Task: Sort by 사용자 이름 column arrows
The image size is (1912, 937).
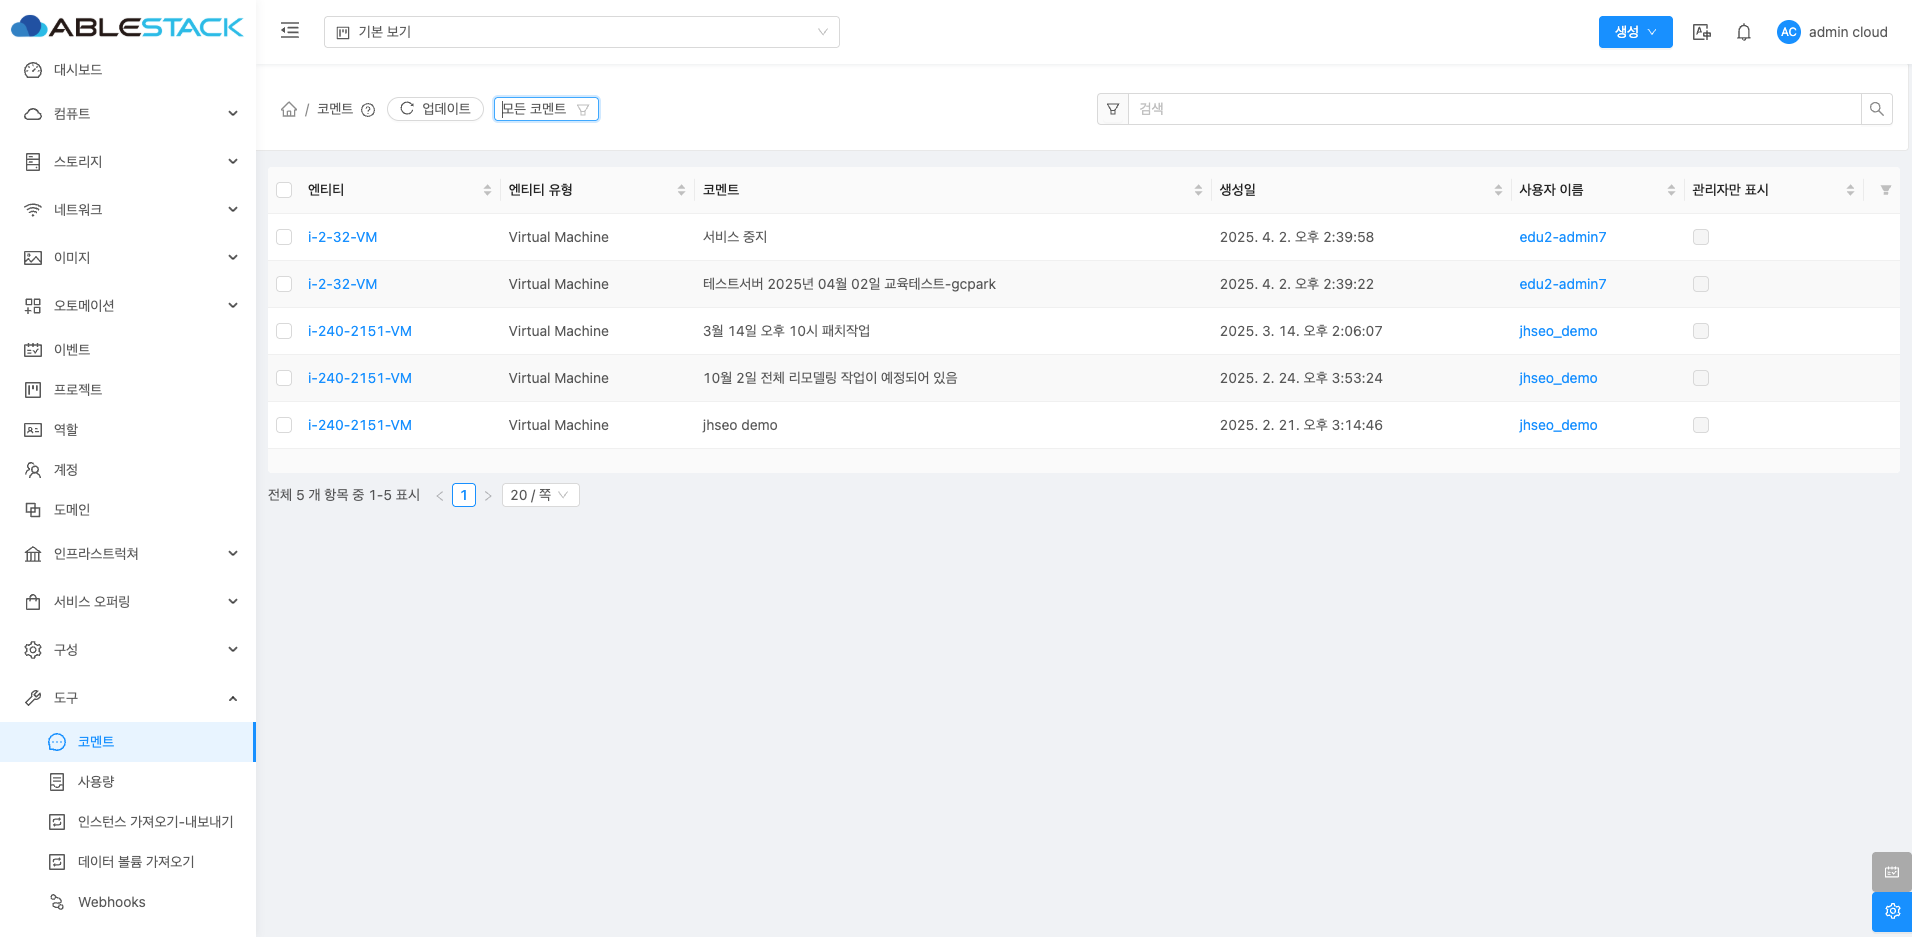Action: click(x=1671, y=190)
